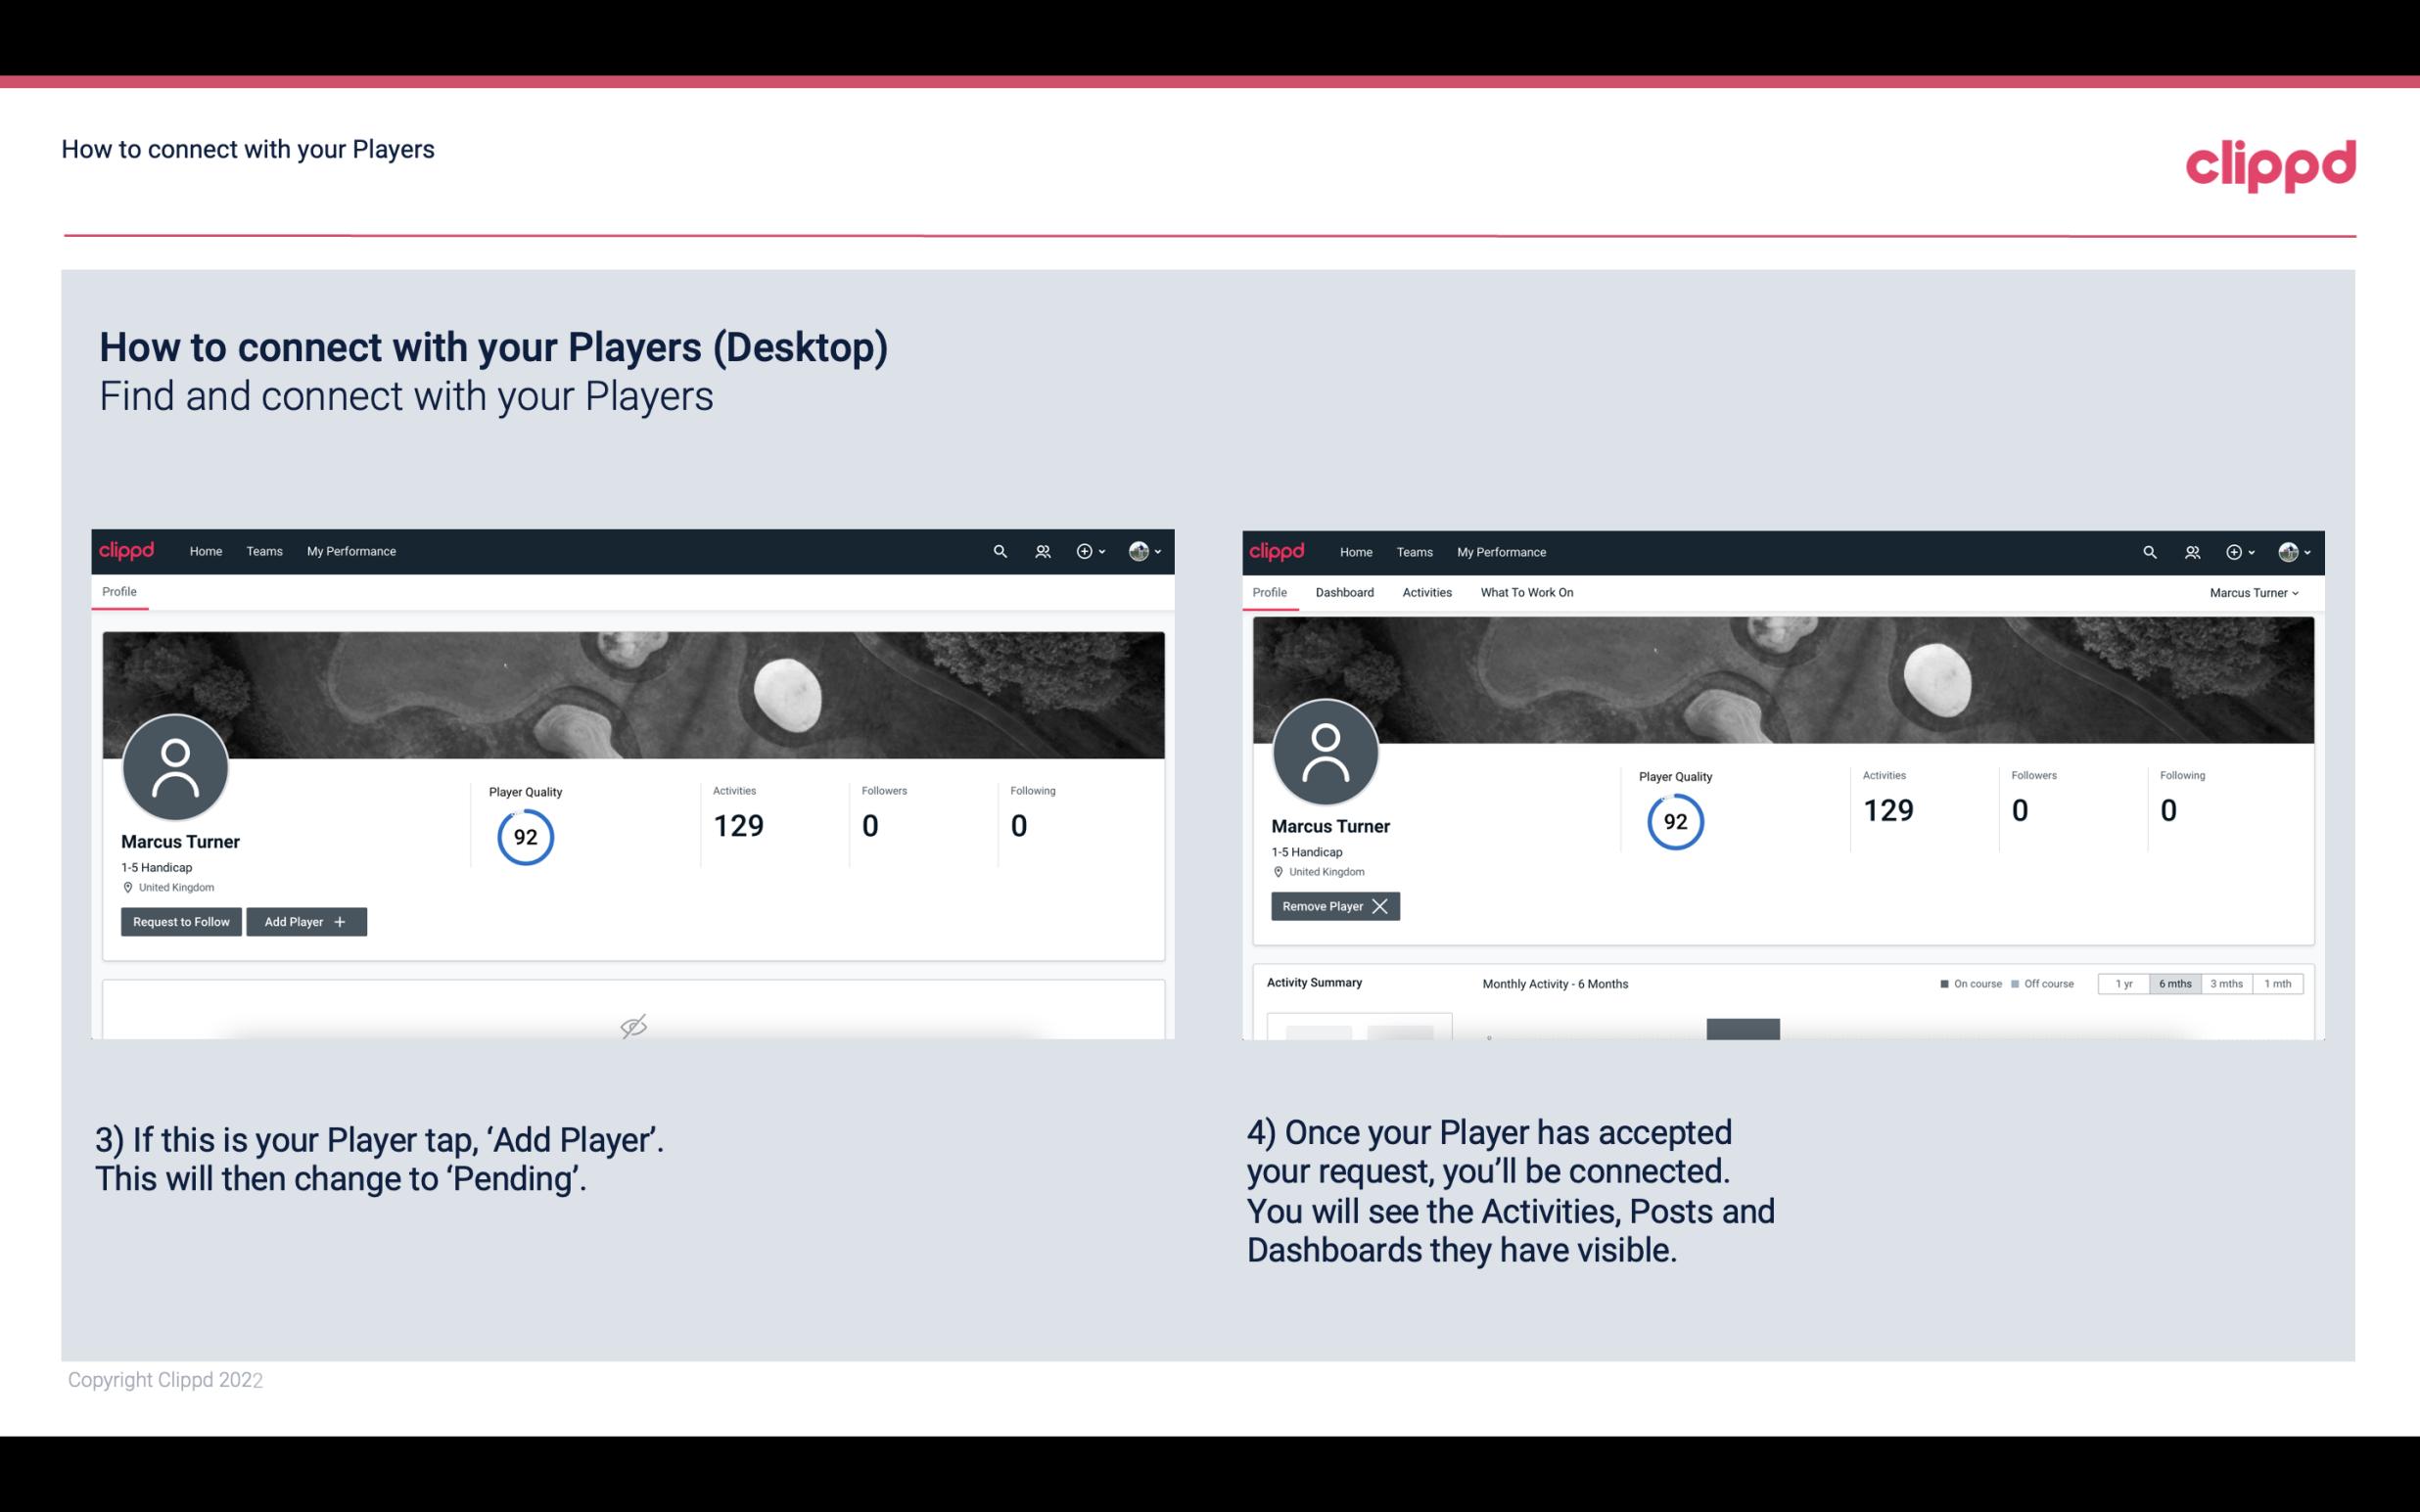Select the 6 months activity view
This screenshot has width=2420, height=1512.
(x=2172, y=983)
